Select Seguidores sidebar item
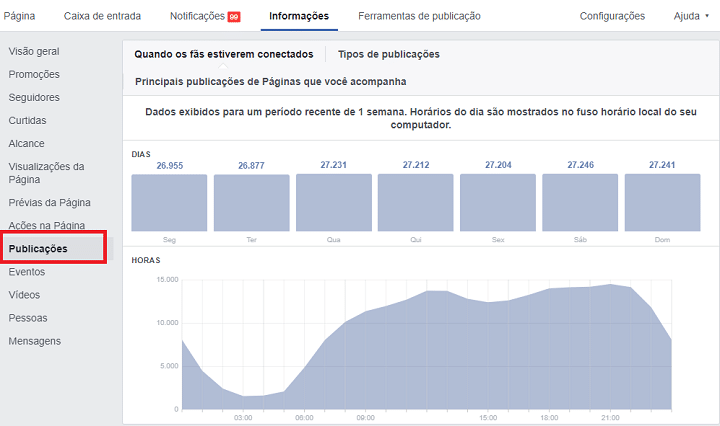 pos(34,97)
